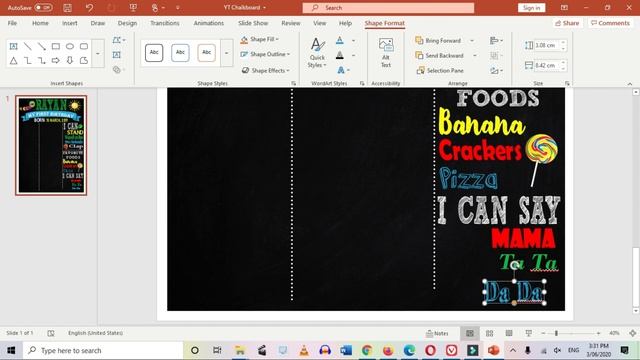
Task: Expand the Shape Styles gallery
Action: (x=227, y=53)
